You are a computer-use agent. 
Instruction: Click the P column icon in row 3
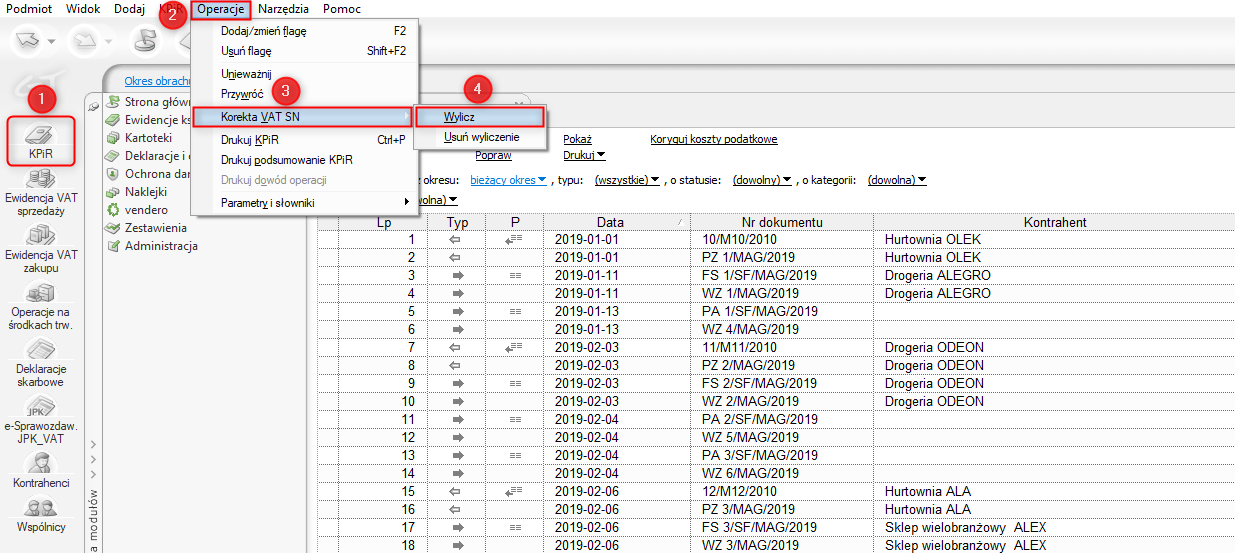(515, 276)
